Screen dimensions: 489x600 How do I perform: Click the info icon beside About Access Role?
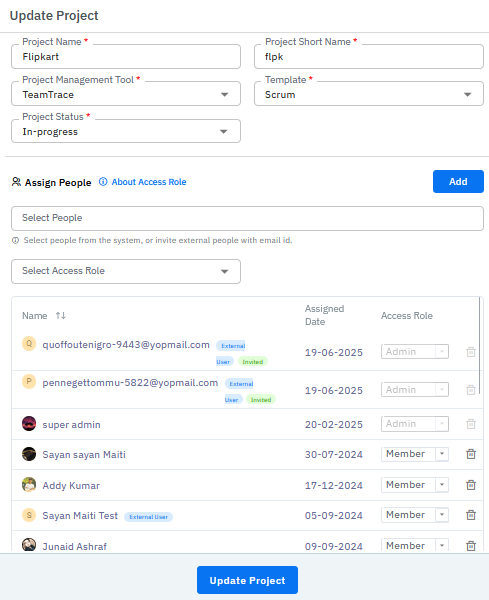click(103, 182)
